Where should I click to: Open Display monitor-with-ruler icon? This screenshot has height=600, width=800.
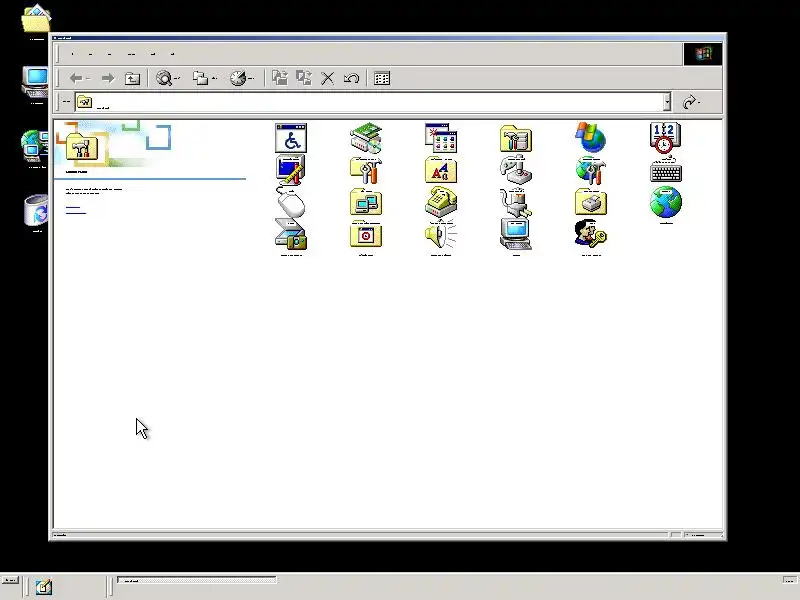click(291, 170)
